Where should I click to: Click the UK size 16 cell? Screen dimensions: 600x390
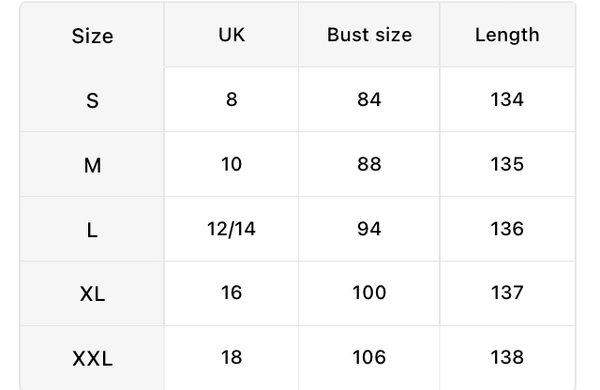232,293
